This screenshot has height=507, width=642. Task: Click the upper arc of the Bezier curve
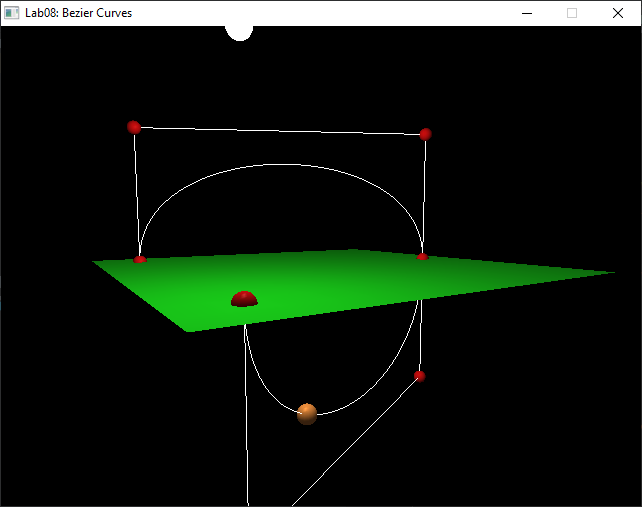click(x=280, y=167)
